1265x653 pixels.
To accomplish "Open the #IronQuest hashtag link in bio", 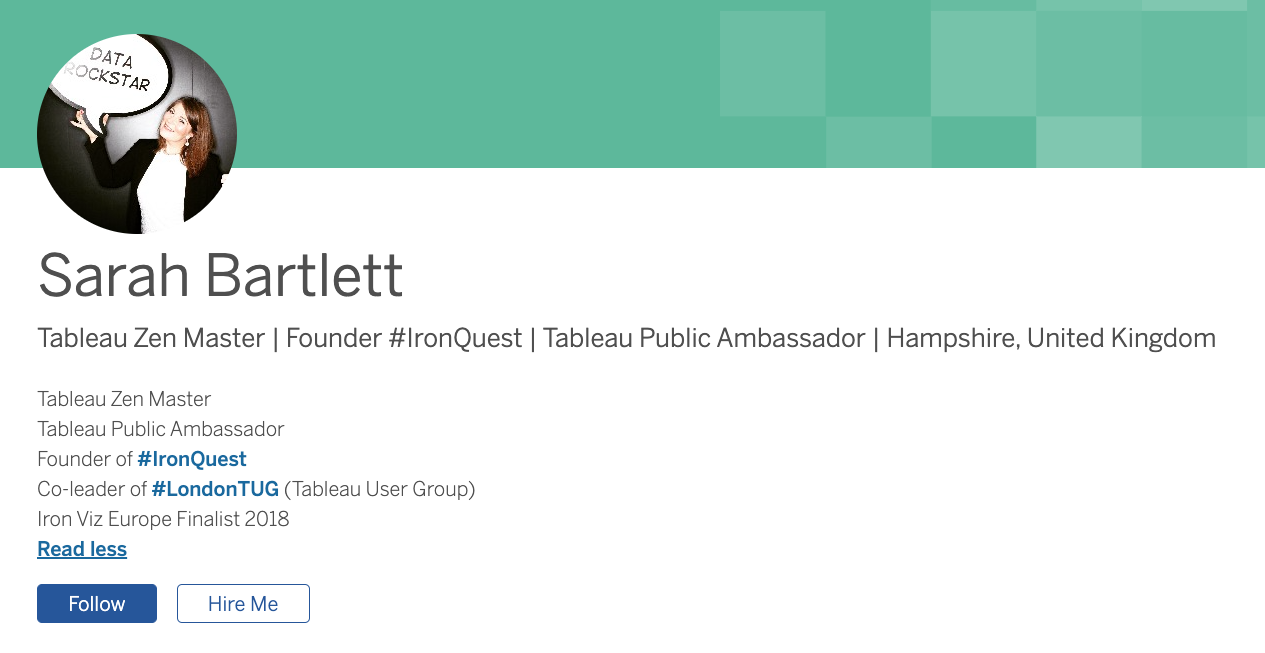I will 192,459.
